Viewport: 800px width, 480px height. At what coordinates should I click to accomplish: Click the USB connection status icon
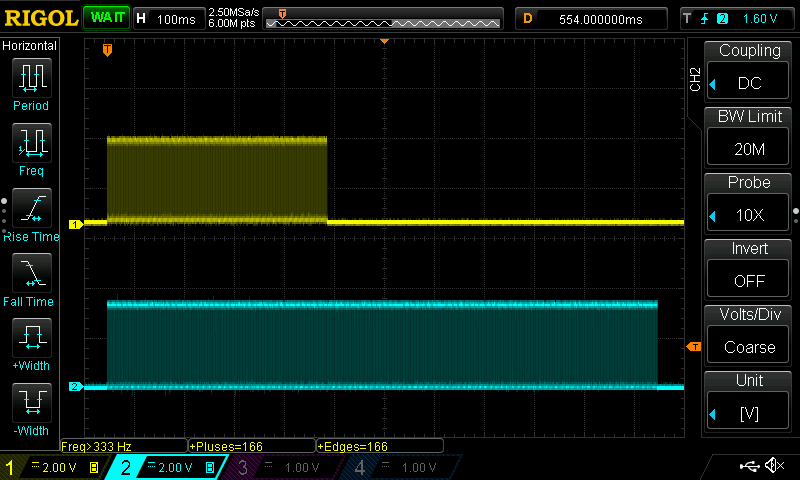pyautogui.click(x=748, y=466)
